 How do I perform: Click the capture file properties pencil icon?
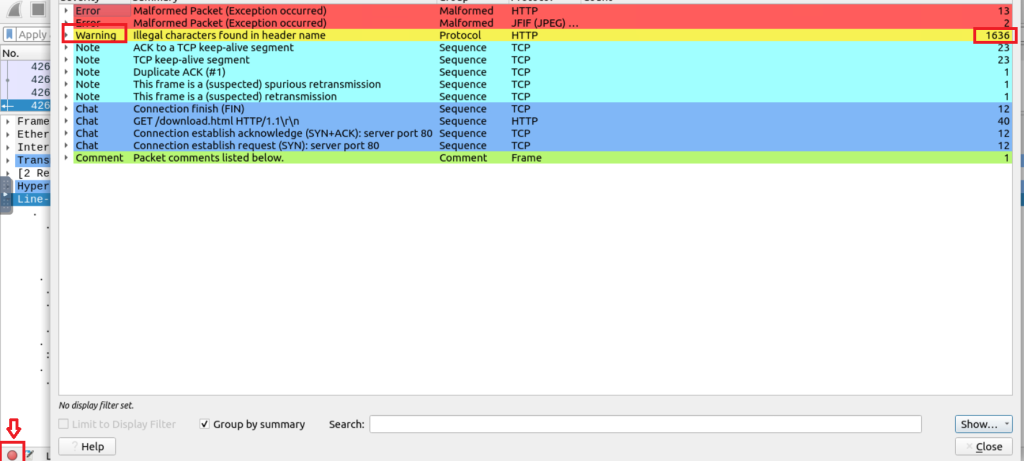(x=30, y=455)
